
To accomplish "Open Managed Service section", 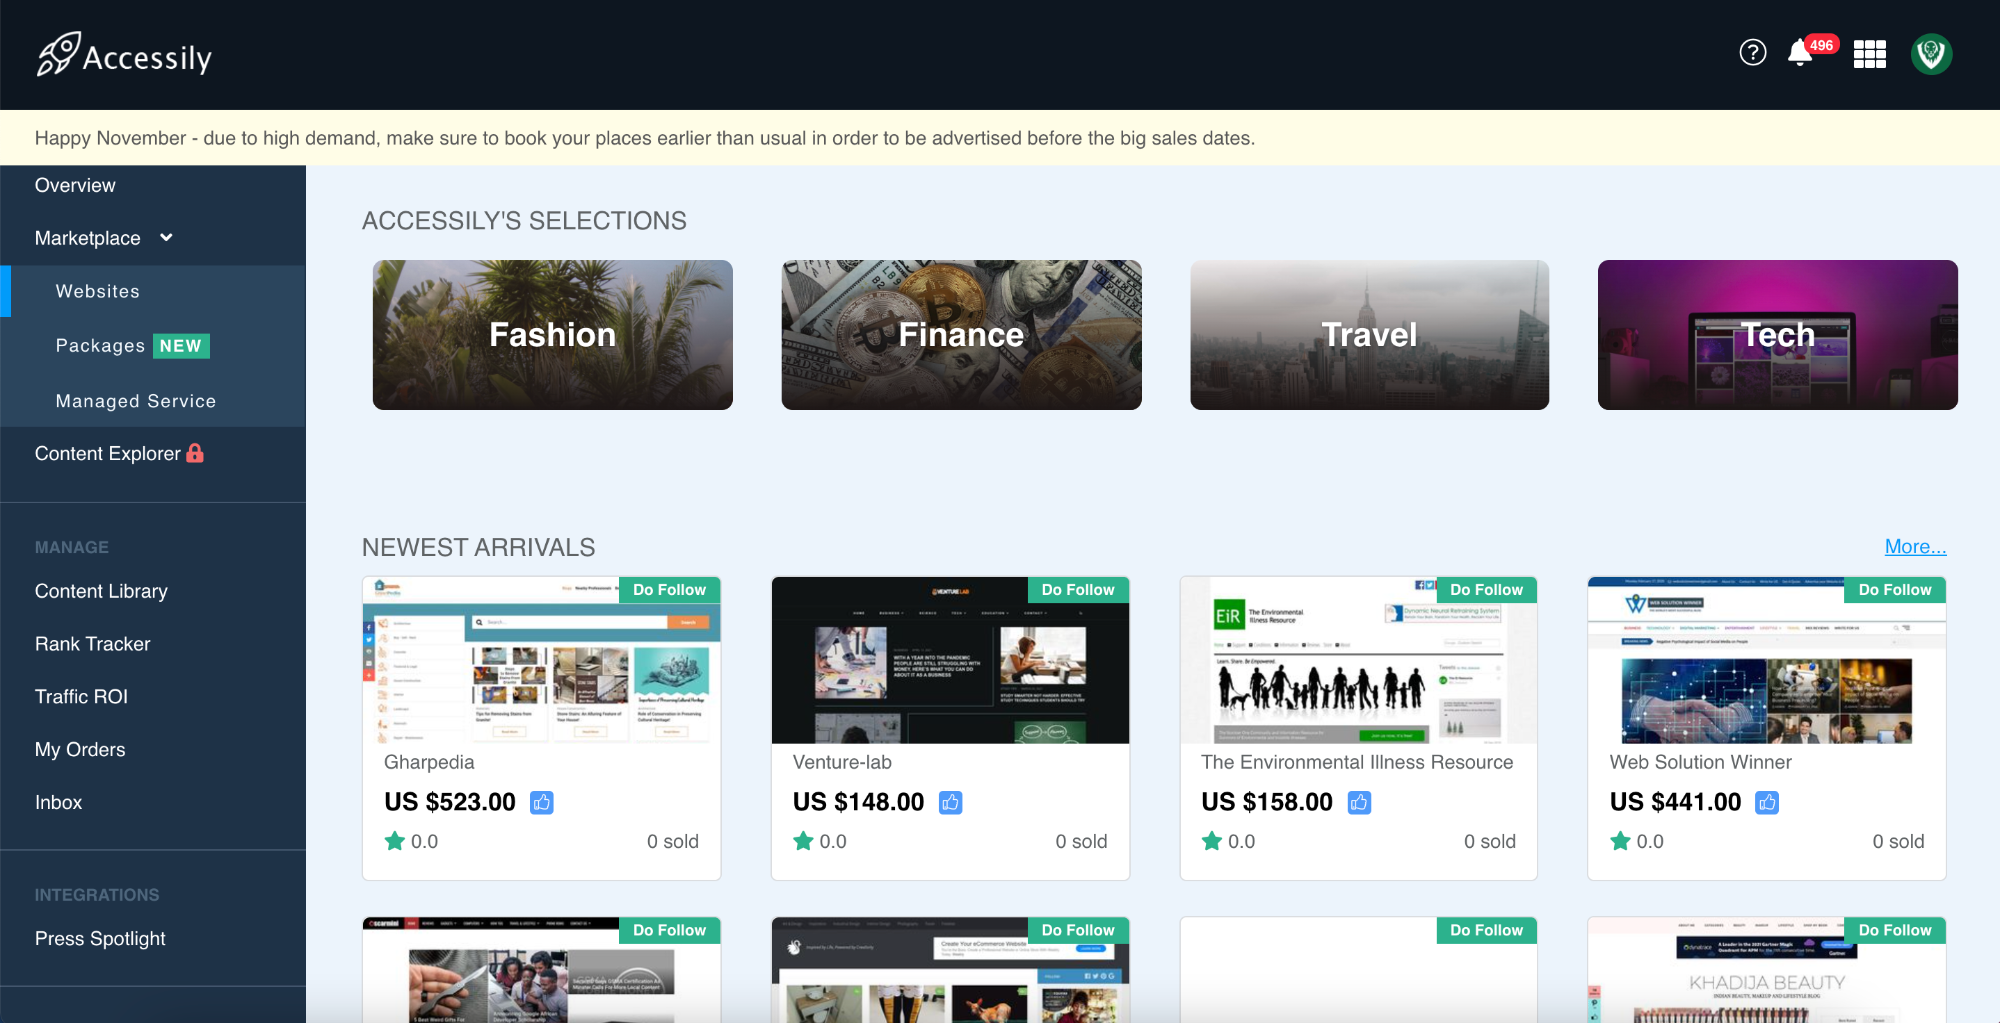I will coord(136,400).
